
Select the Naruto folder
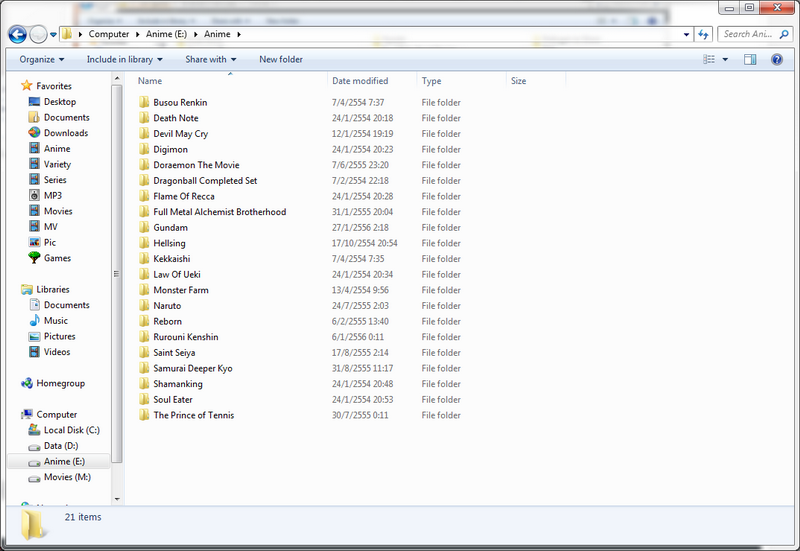(167, 306)
